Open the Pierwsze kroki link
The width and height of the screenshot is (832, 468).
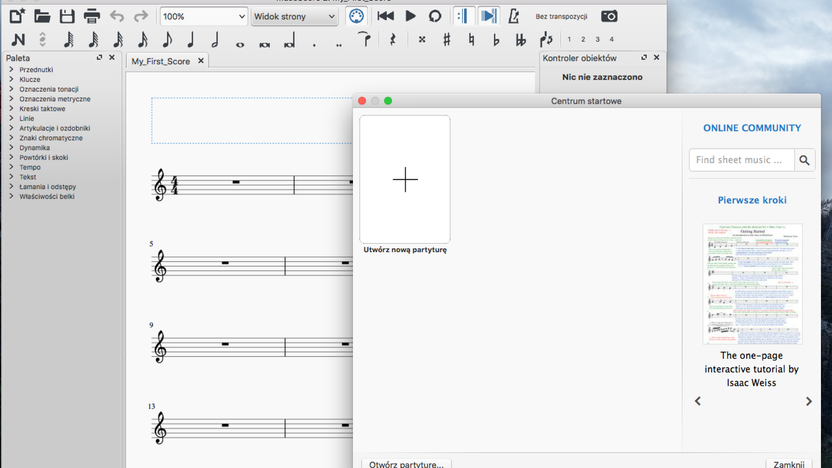click(752, 200)
